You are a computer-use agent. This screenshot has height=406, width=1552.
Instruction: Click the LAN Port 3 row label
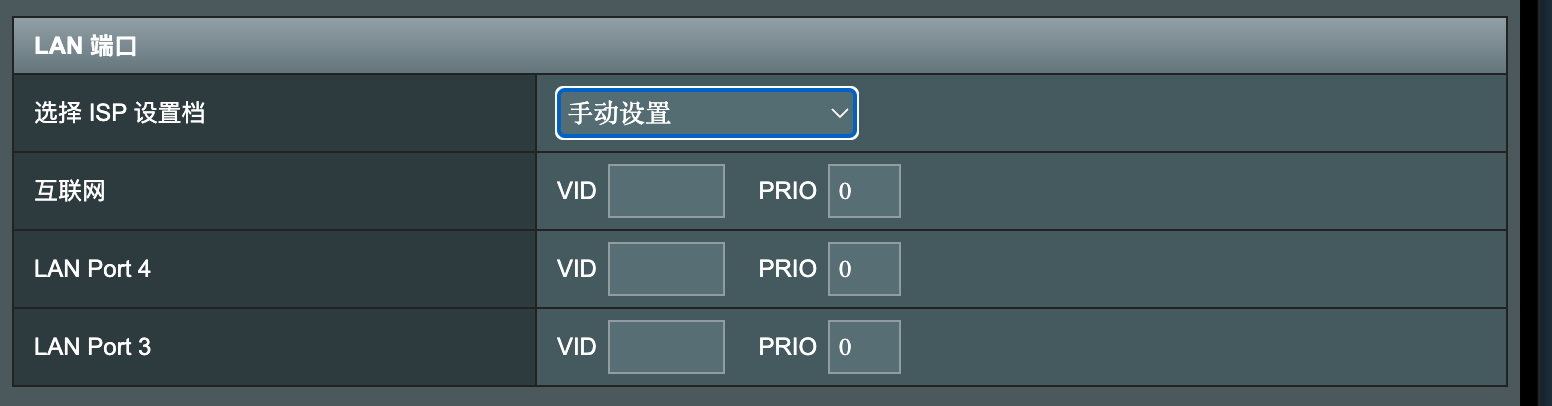[x=92, y=347]
